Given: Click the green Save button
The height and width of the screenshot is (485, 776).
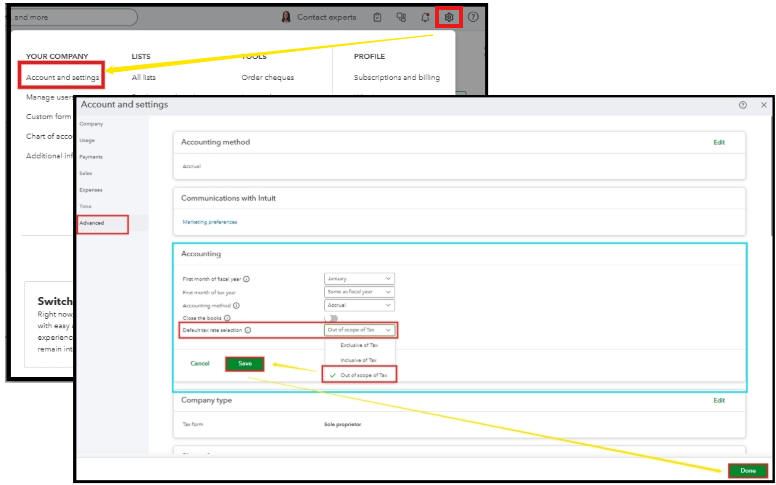Looking at the screenshot, I should point(245,364).
